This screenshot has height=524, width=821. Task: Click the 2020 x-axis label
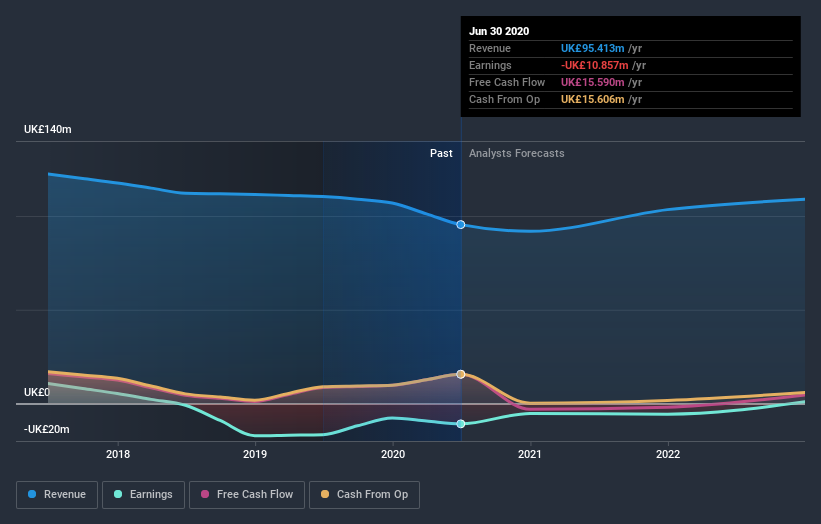(393, 454)
